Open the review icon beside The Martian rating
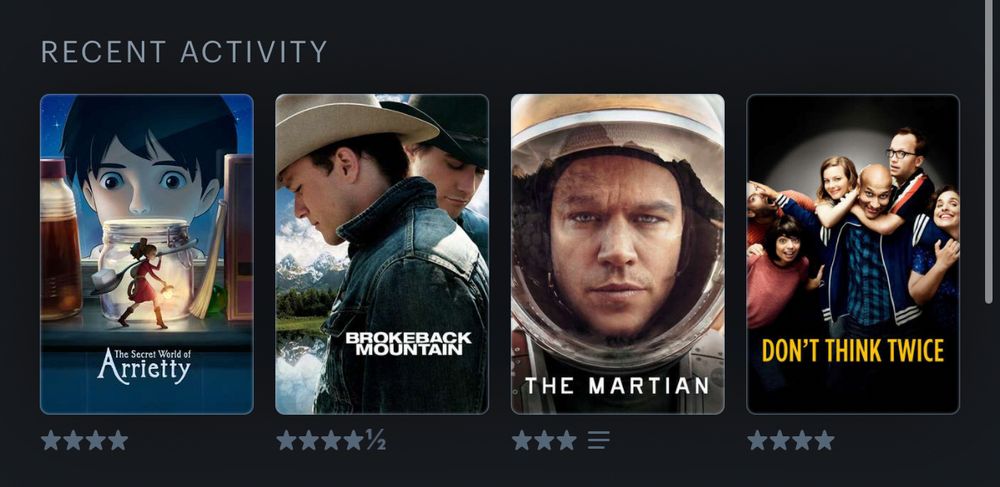This screenshot has width=1000, height=487. (x=598, y=440)
